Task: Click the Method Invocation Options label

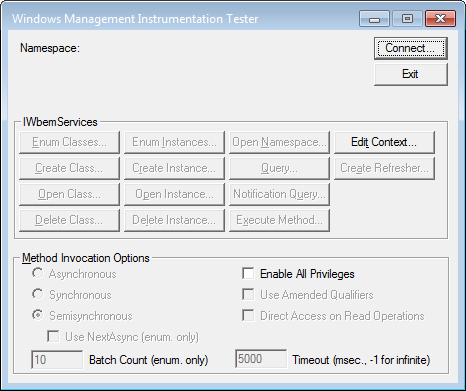Action: pyautogui.click(x=86, y=258)
